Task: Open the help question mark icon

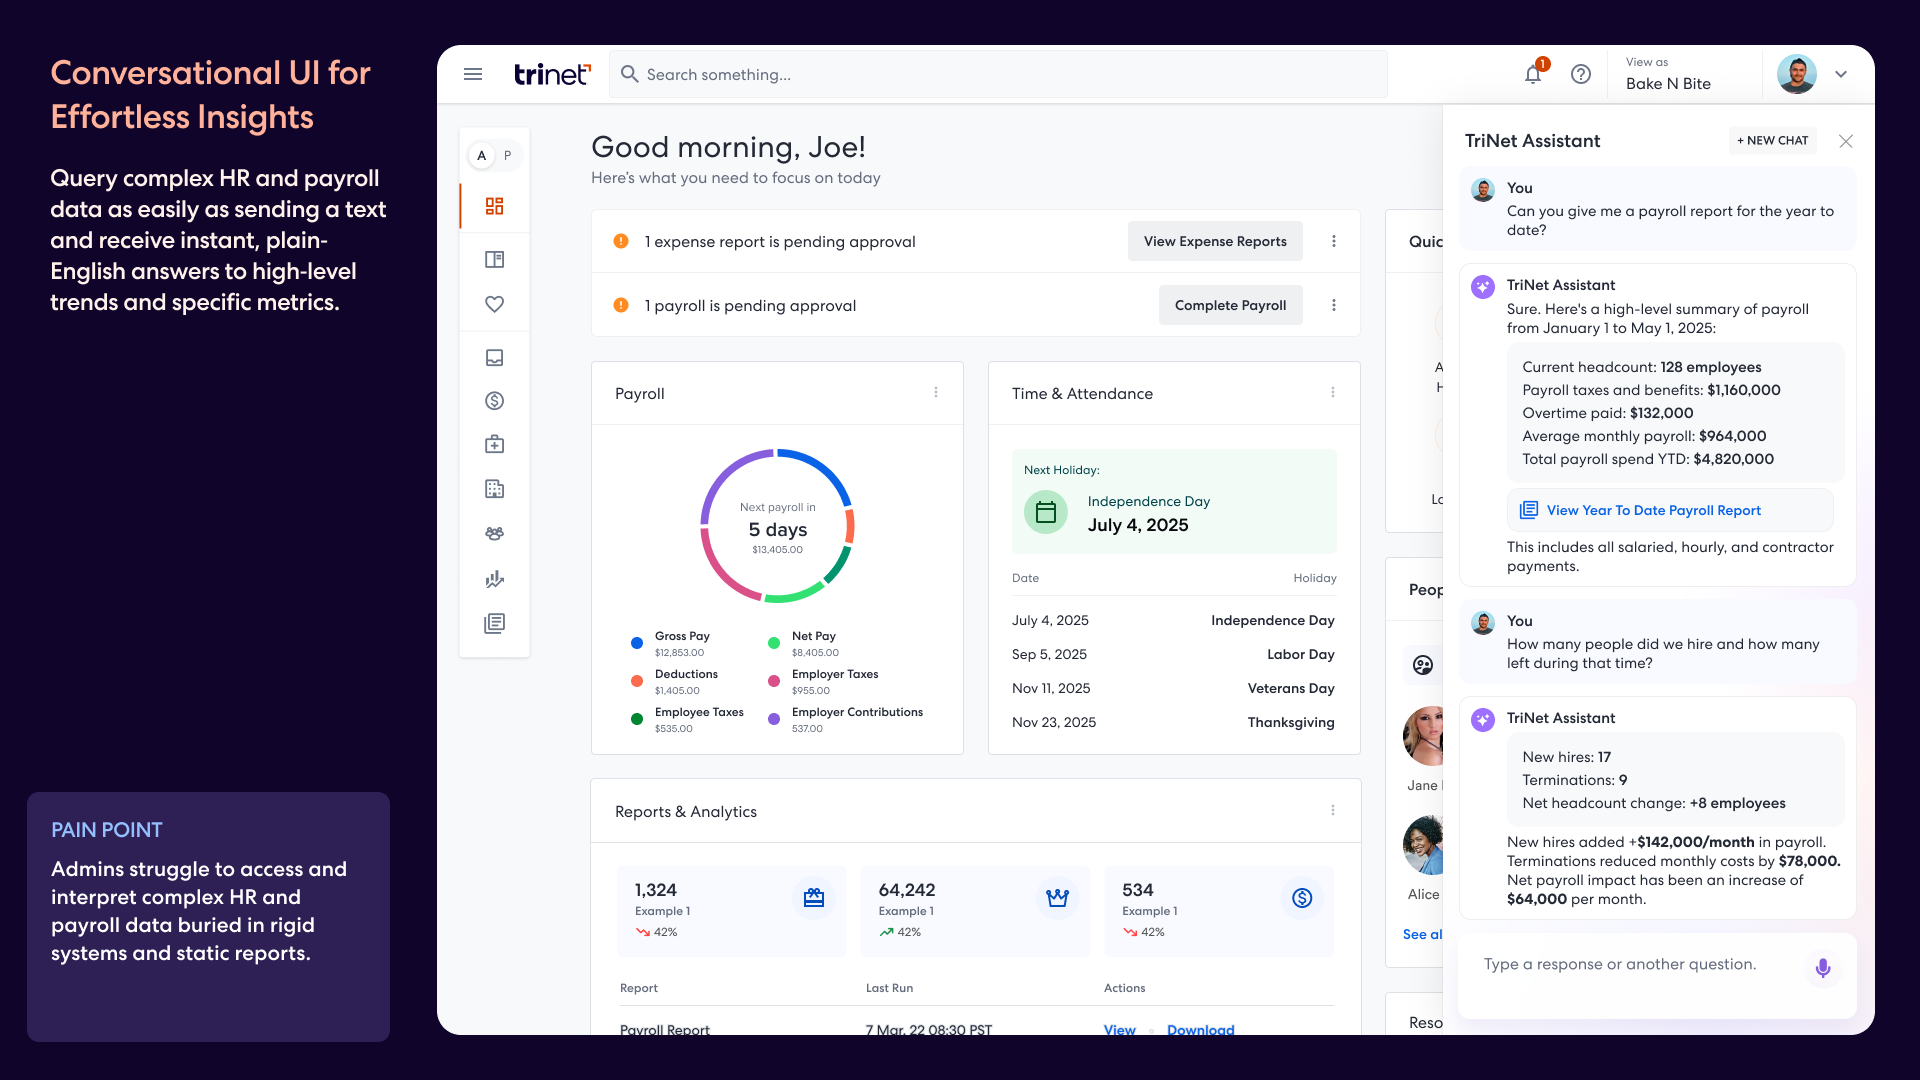Action: [x=1581, y=74]
